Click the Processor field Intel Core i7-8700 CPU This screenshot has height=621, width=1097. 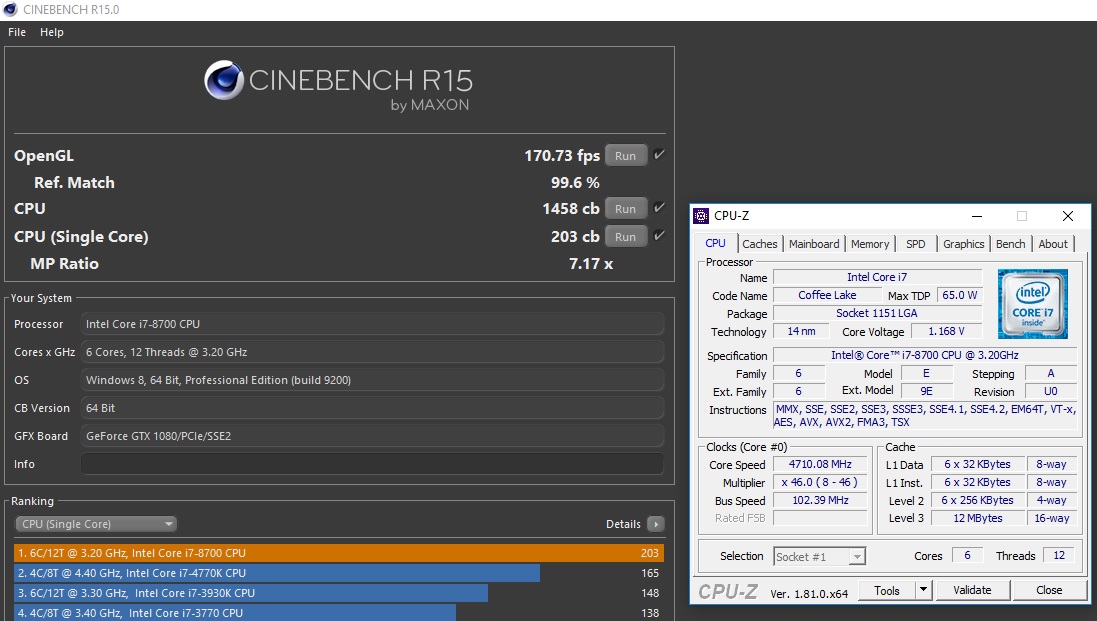click(x=372, y=324)
